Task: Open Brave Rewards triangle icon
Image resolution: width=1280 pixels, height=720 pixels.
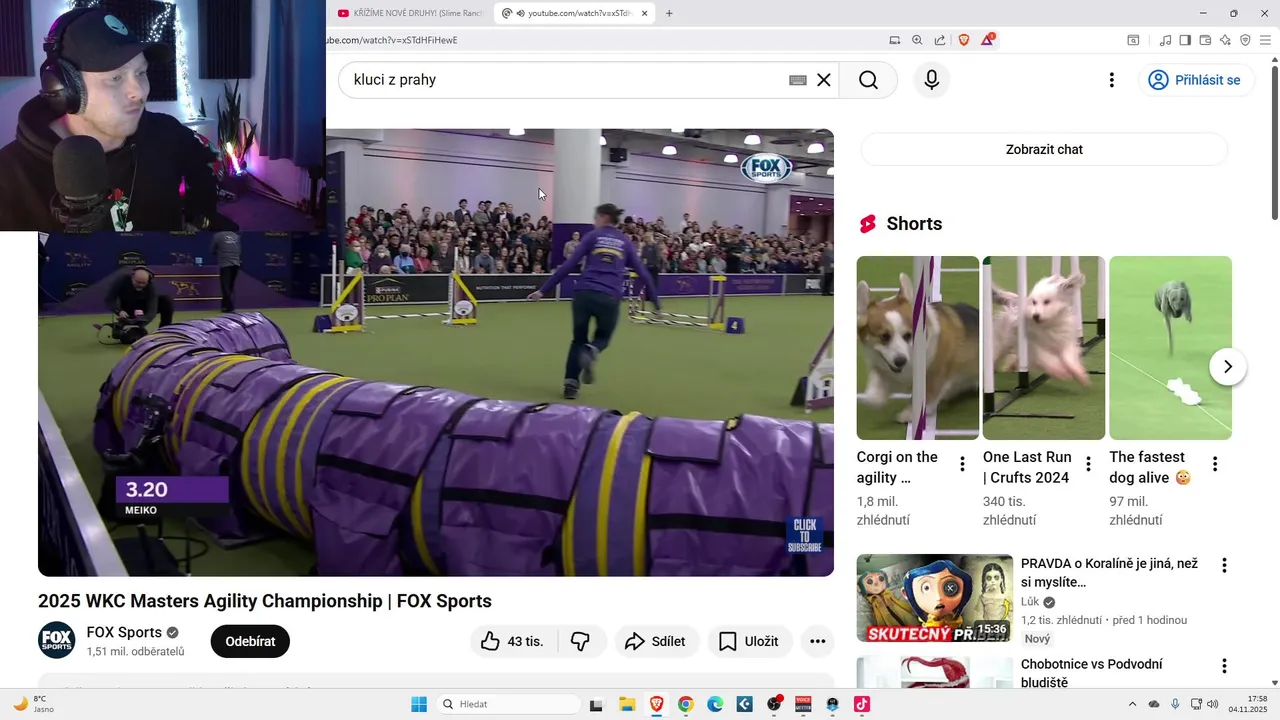Action: [x=988, y=40]
